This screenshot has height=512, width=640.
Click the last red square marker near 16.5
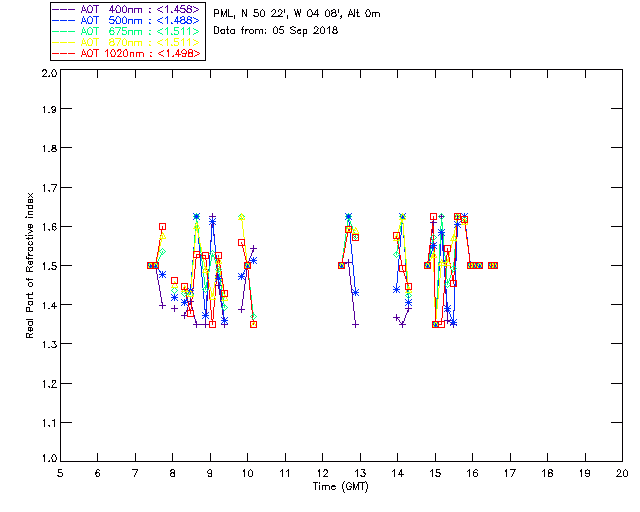coord(493,265)
